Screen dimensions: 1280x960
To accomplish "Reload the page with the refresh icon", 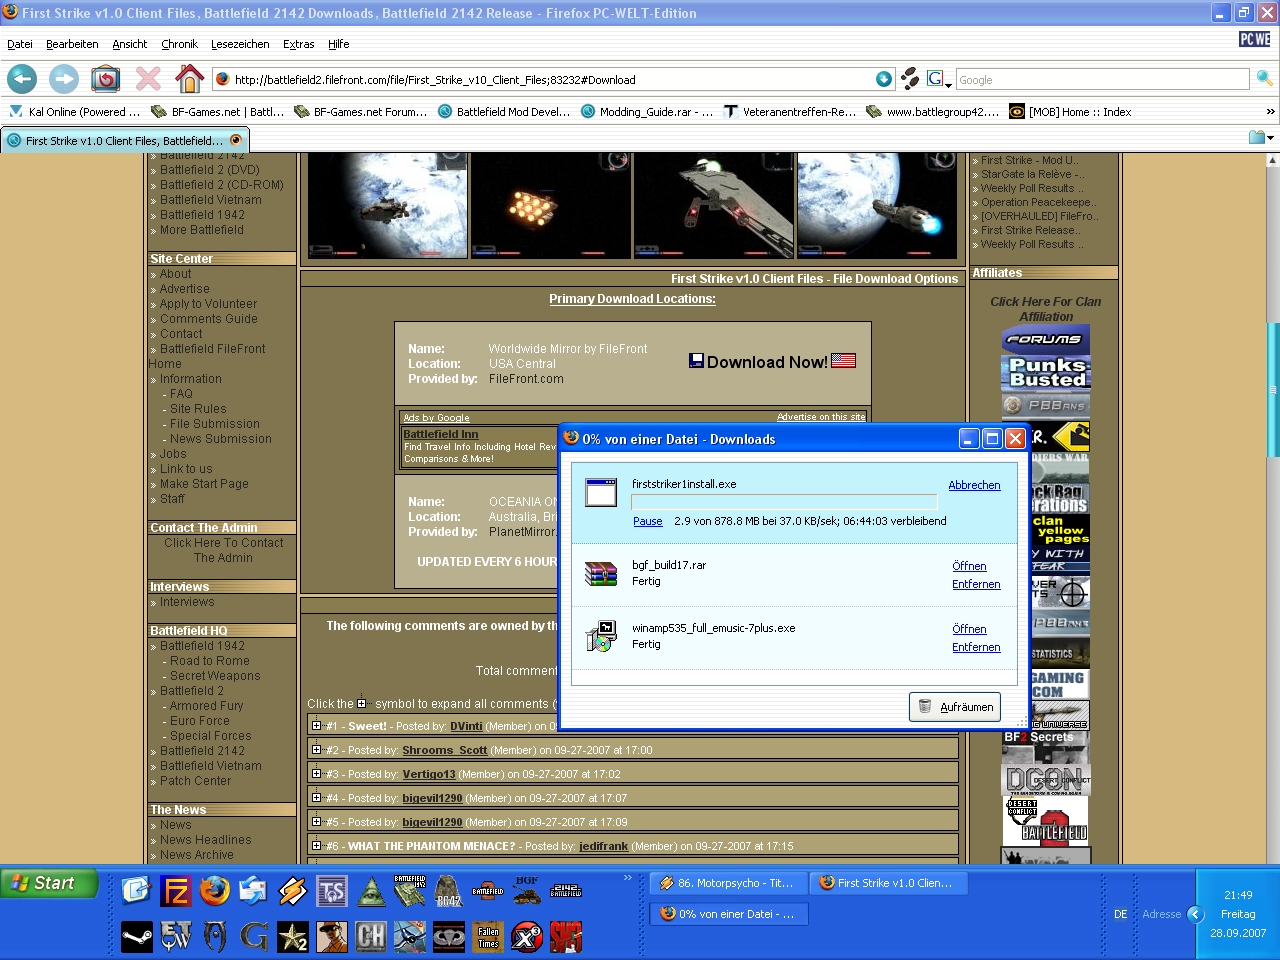I will pos(106,78).
